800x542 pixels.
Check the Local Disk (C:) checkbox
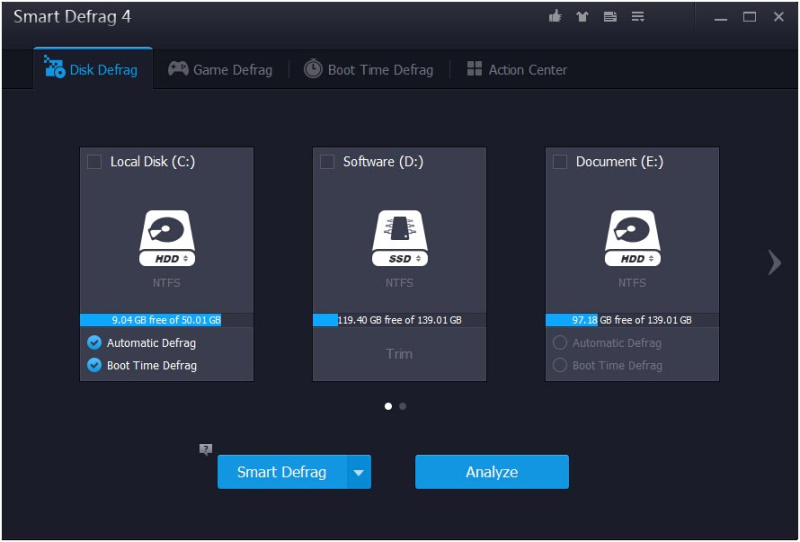click(x=94, y=162)
